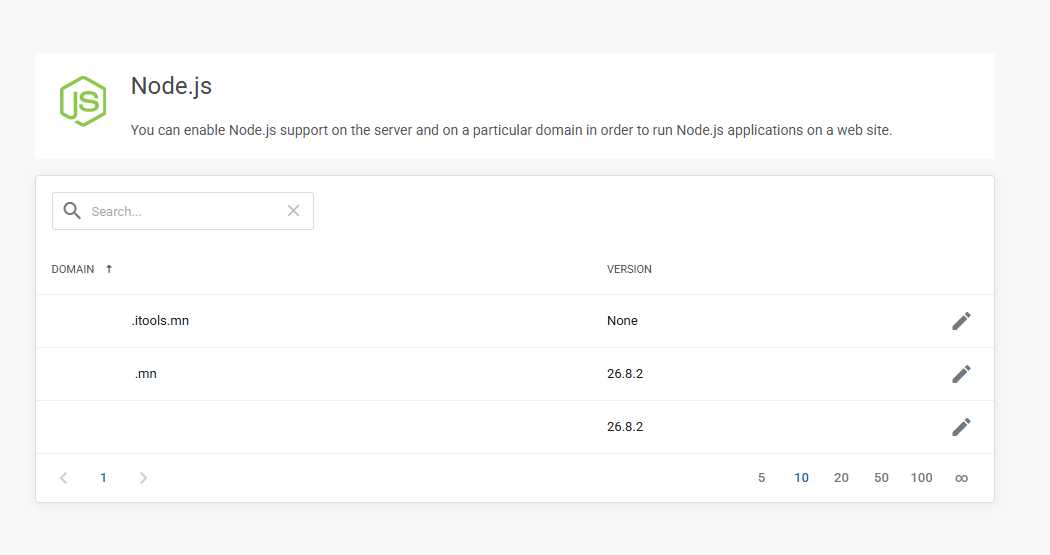Clear search with the X icon
The image size is (1050, 555).
[x=293, y=211]
